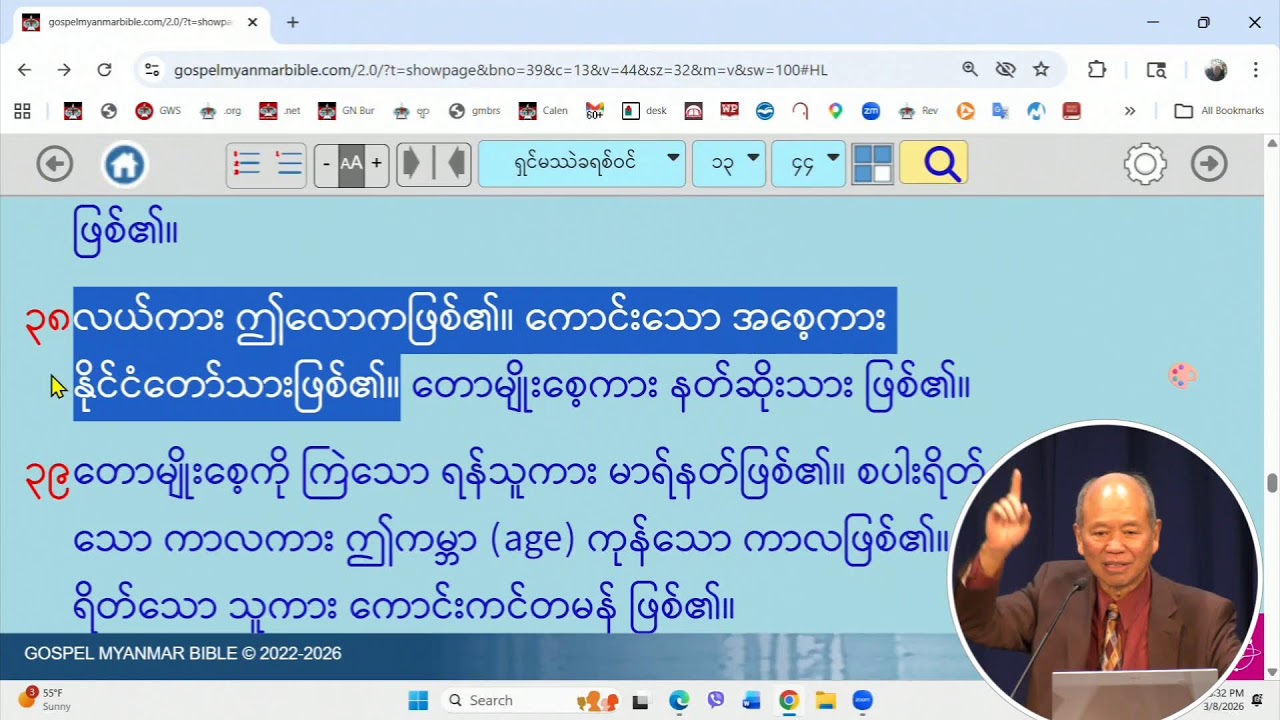The image size is (1280, 720).
Task: Go to the next chapter arrow
Action: (1209, 164)
